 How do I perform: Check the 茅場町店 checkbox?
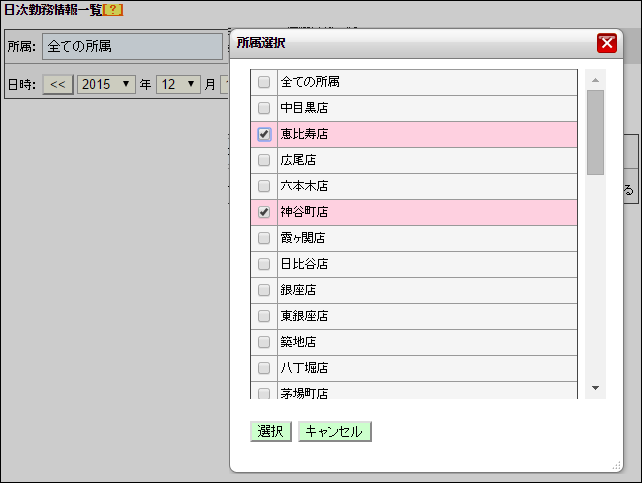click(x=264, y=393)
